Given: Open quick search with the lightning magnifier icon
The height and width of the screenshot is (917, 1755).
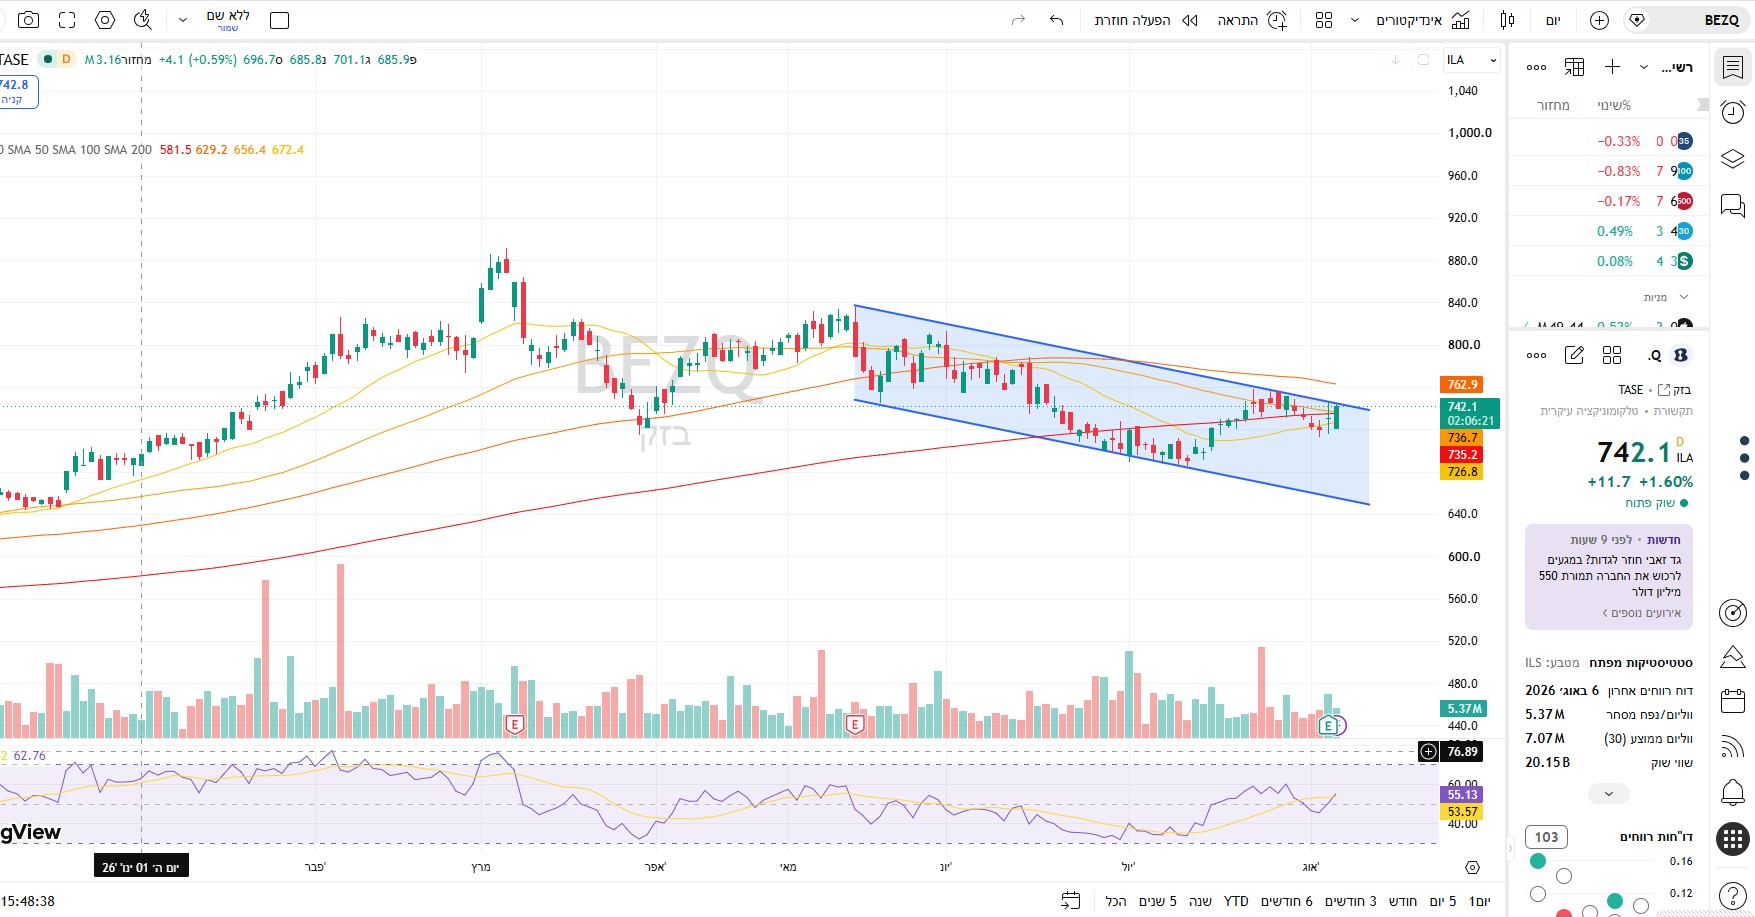Looking at the screenshot, I should (143, 20).
